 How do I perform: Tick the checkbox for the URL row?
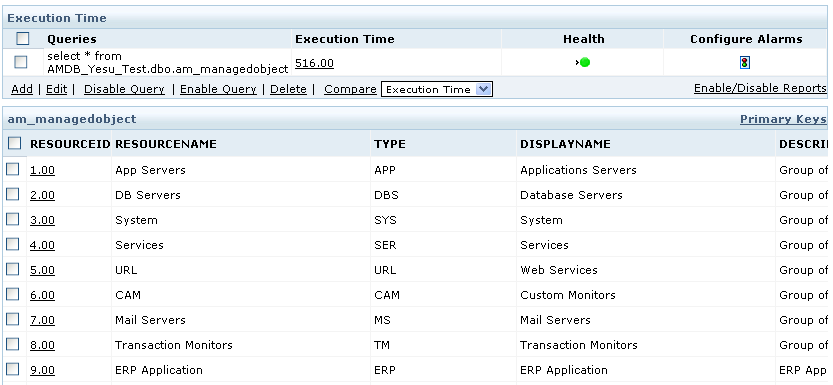pyautogui.click(x=12, y=269)
